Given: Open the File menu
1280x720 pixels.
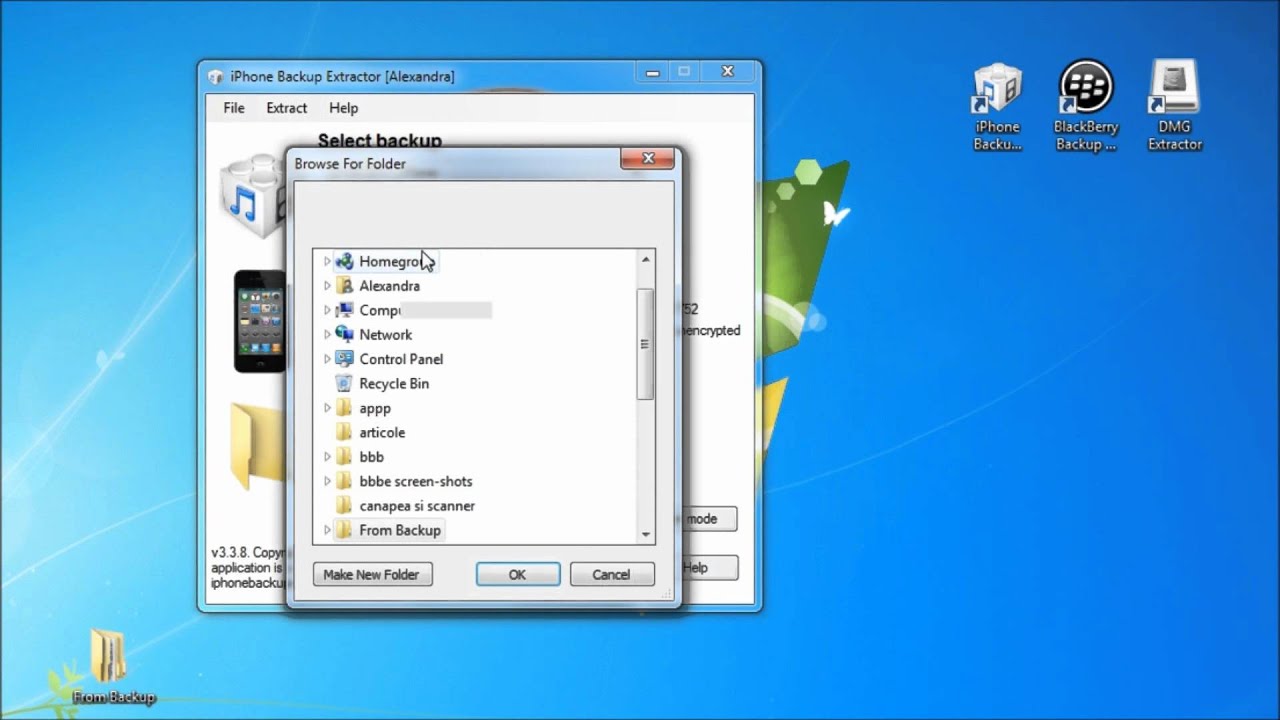Looking at the screenshot, I should tap(234, 108).
